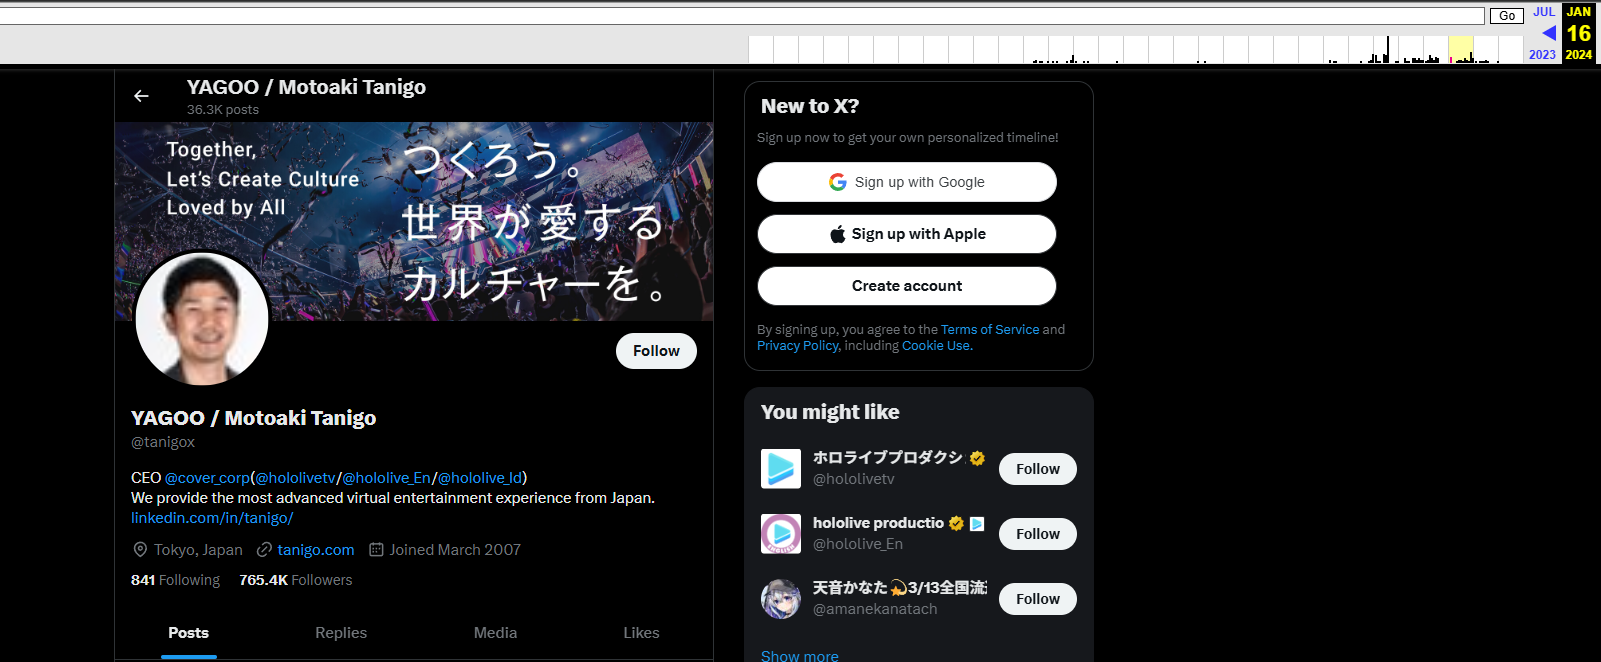View the 841 Following list
Viewport: 1601px width, 662px height.
[175, 580]
